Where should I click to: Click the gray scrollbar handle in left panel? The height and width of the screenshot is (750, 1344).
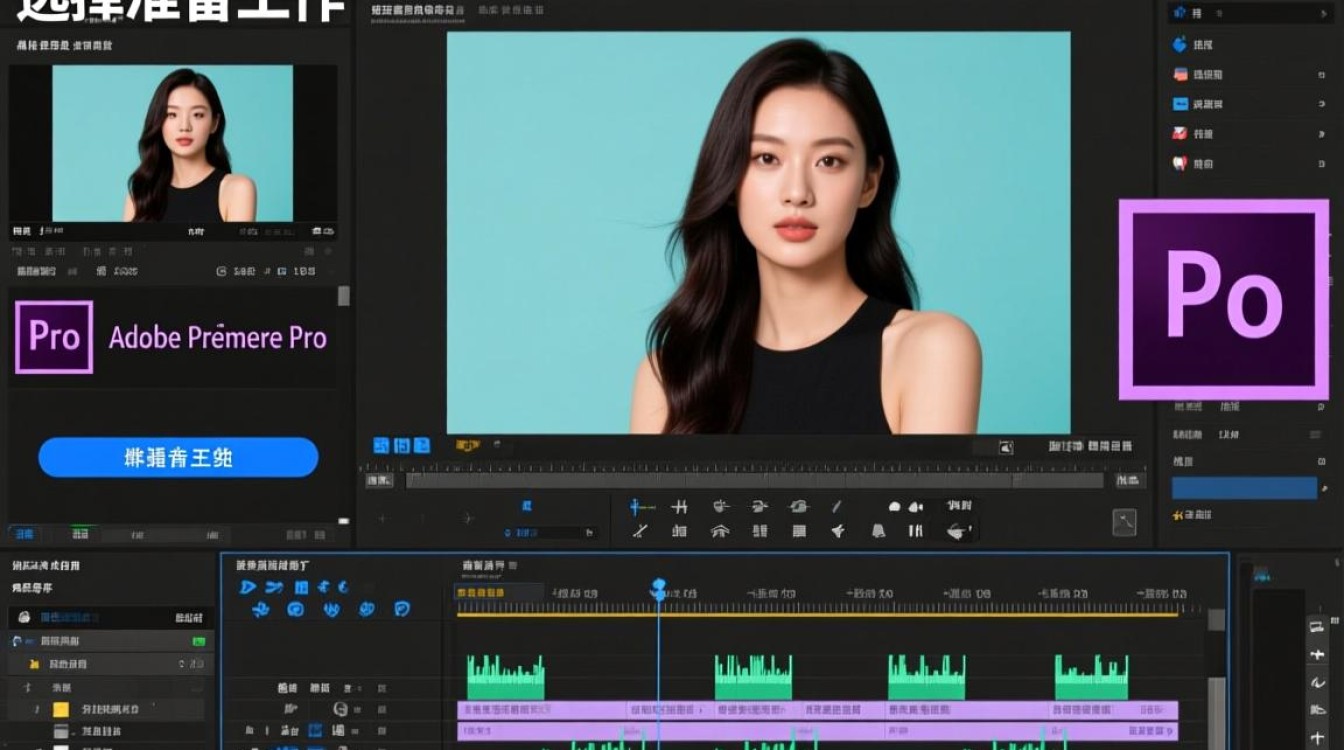344,296
